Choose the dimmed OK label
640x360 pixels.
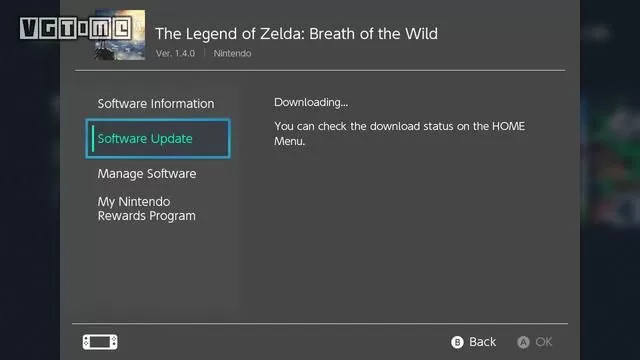tap(544, 342)
